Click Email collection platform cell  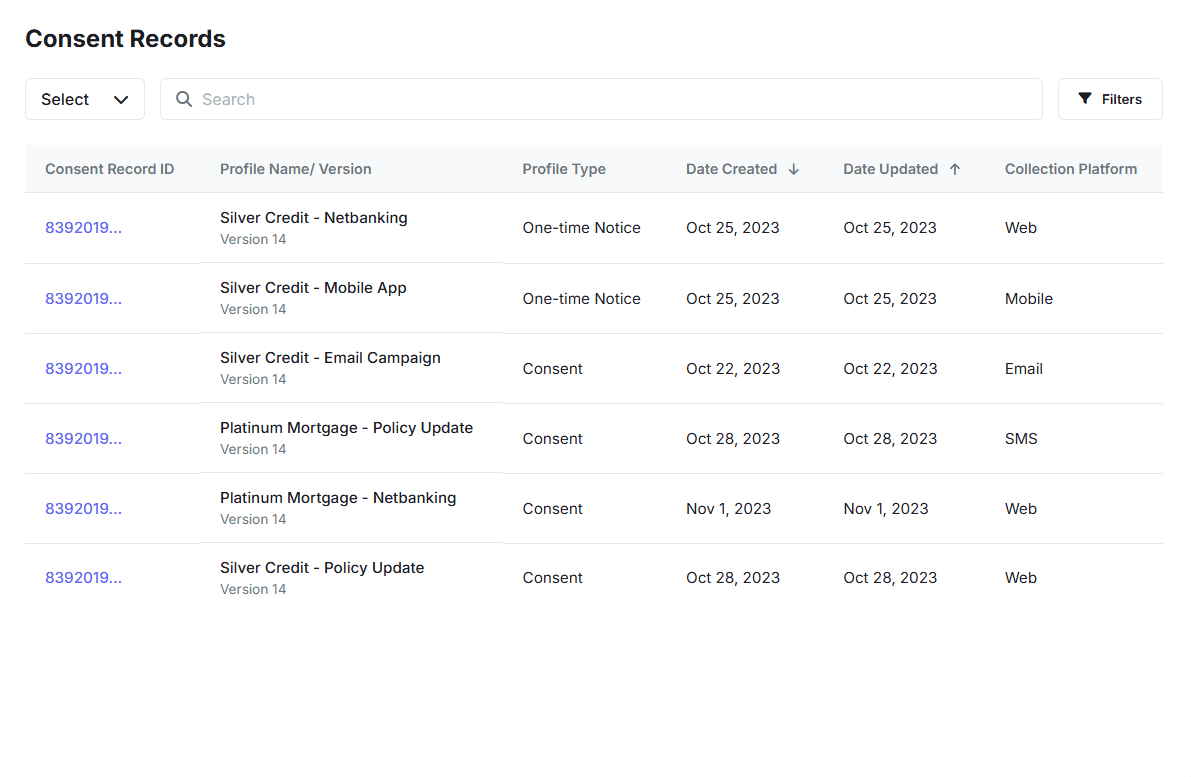(1023, 368)
